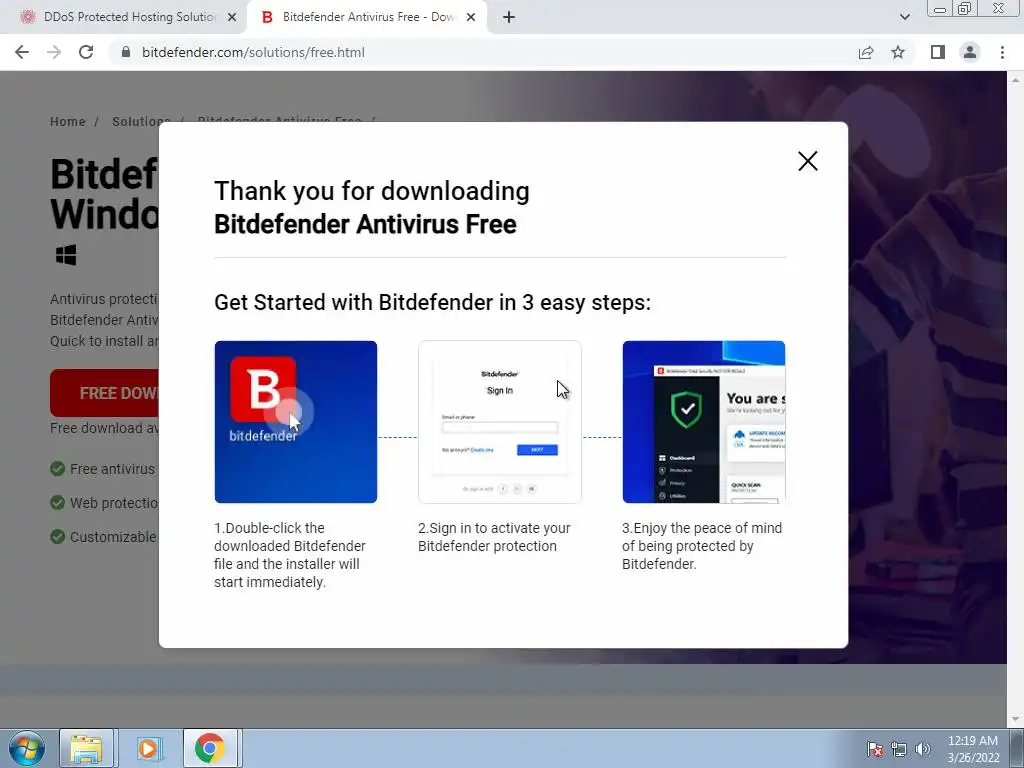Click '1.Double-click the downloaded' caption
Screen dimensions: 1024x768
(x=290, y=555)
